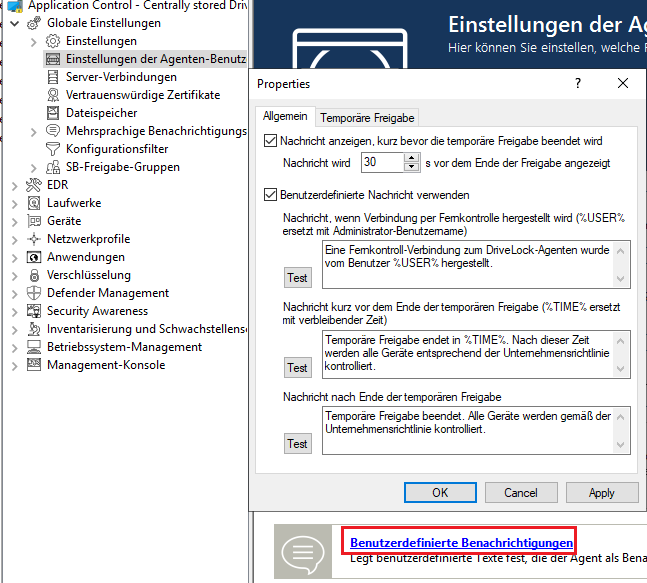Uncheck 'Nachricht anzeigen, kurz bevor' checkbox

(270, 141)
